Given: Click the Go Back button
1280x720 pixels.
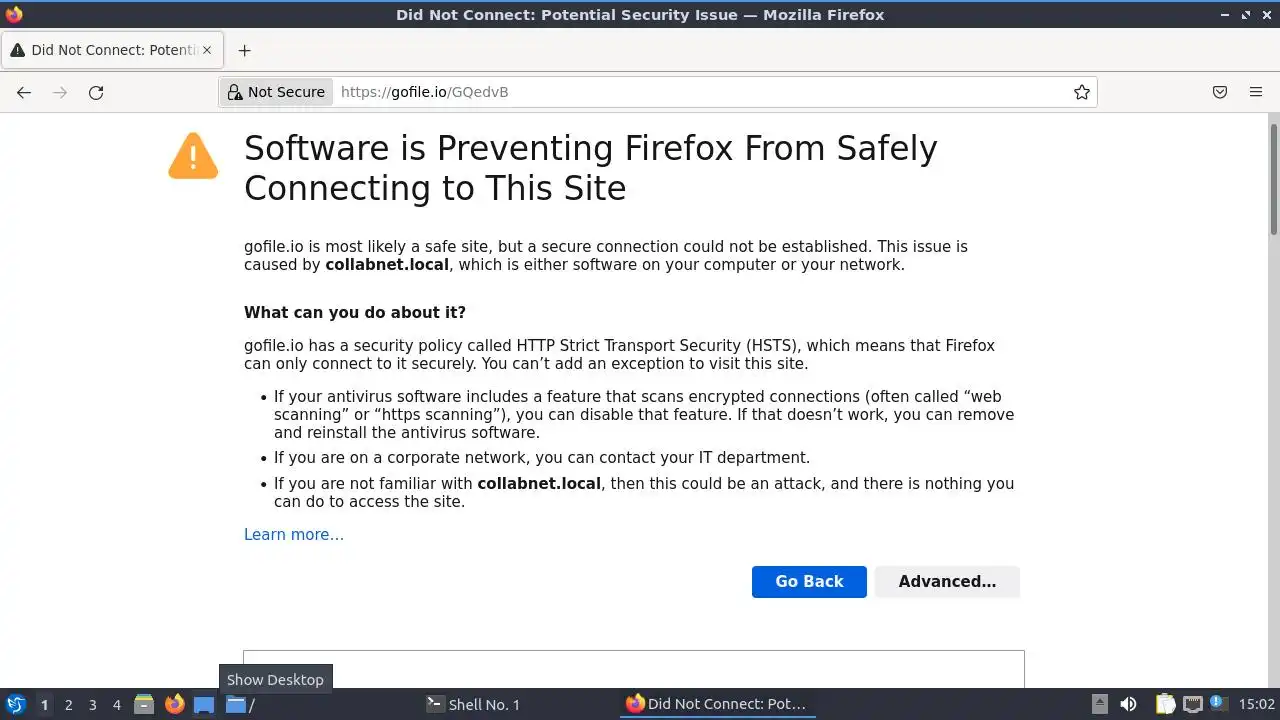Looking at the screenshot, I should point(809,581).
